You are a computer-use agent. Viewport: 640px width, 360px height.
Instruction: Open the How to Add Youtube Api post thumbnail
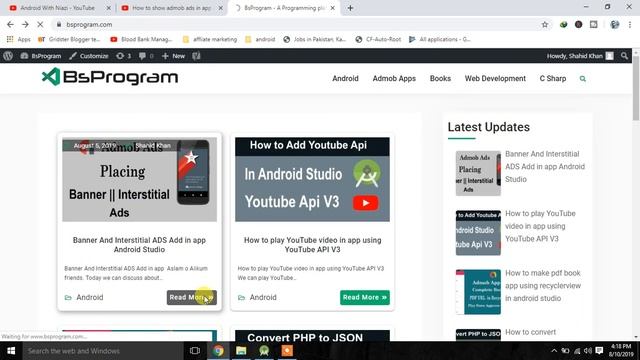pos(312,180)
